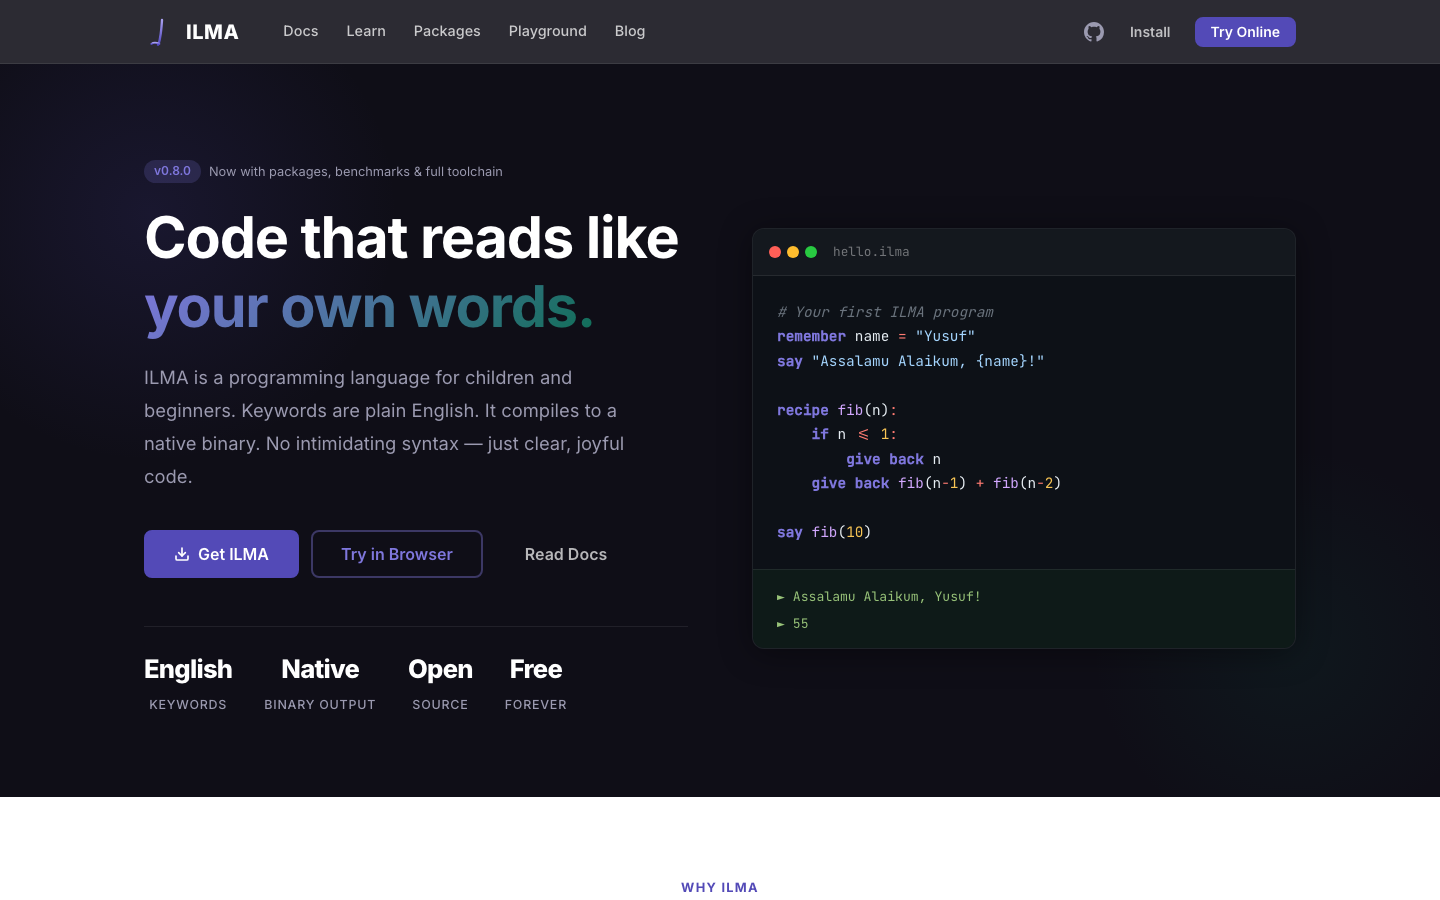Click the 'your own words.' gradient headline
This screenshot has width=1440, height=900.
click(x=369, y=307)
